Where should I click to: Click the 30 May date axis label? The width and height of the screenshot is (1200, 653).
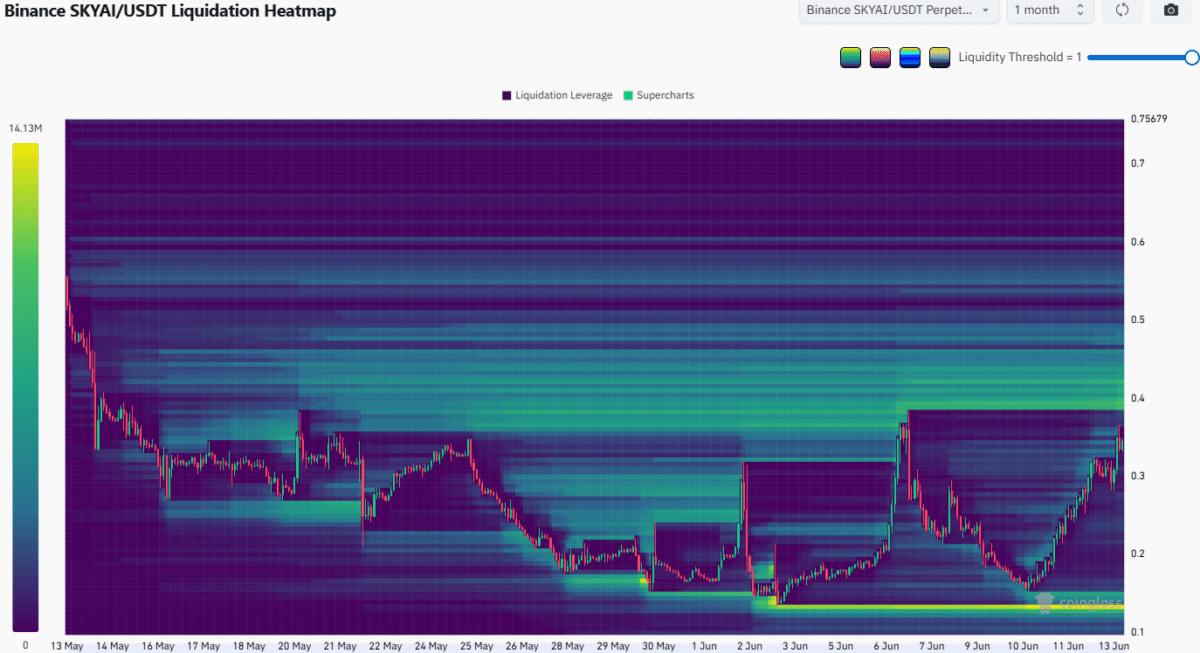[x=657, y=646]
